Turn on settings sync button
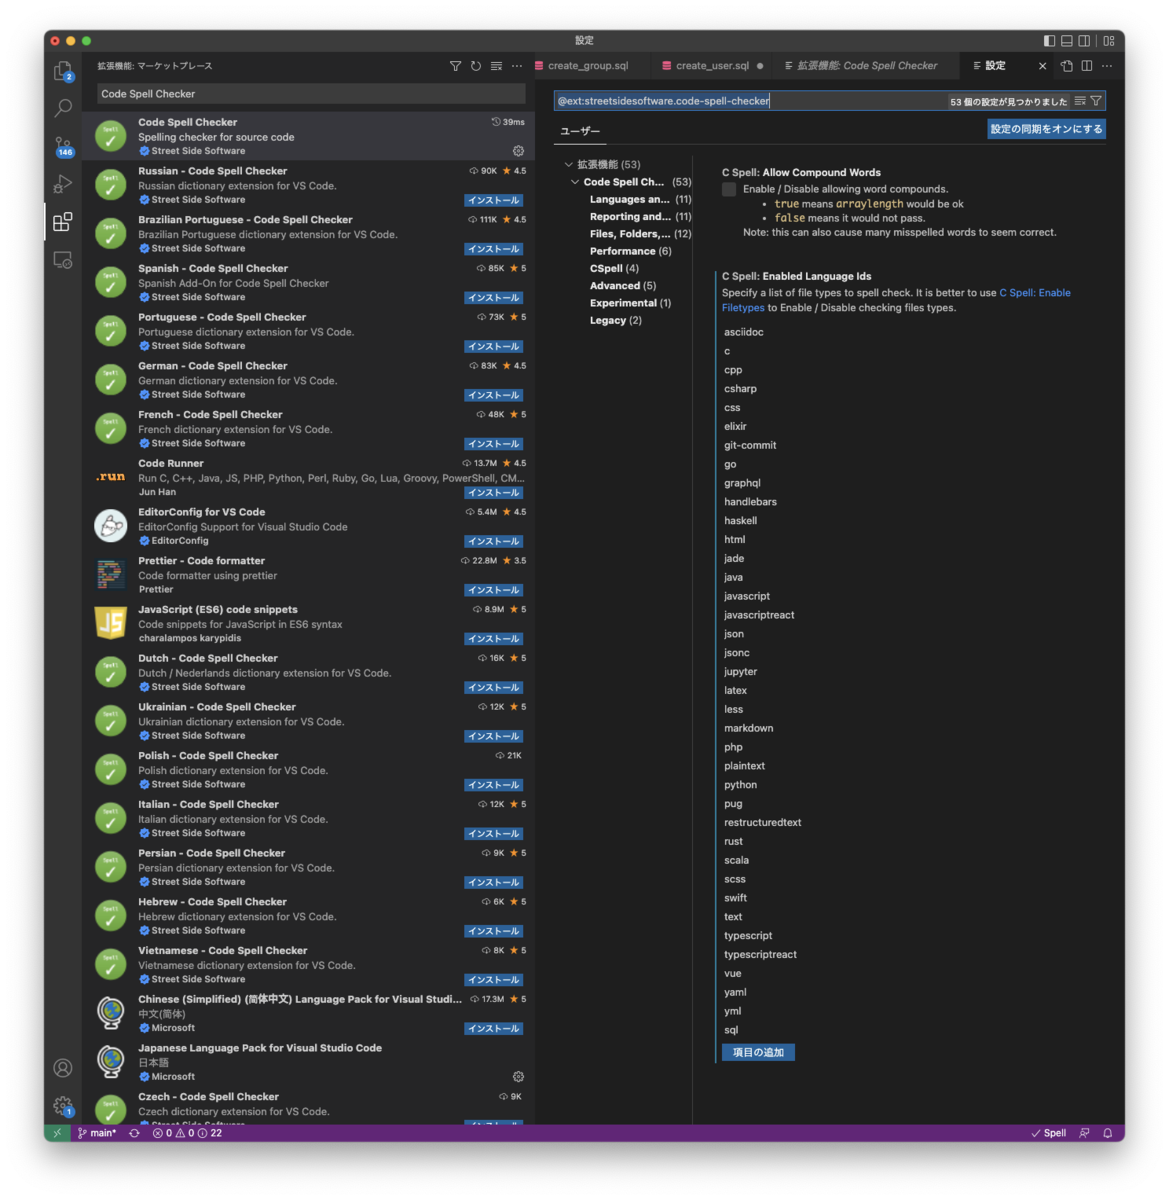 tap(1046, 129)
